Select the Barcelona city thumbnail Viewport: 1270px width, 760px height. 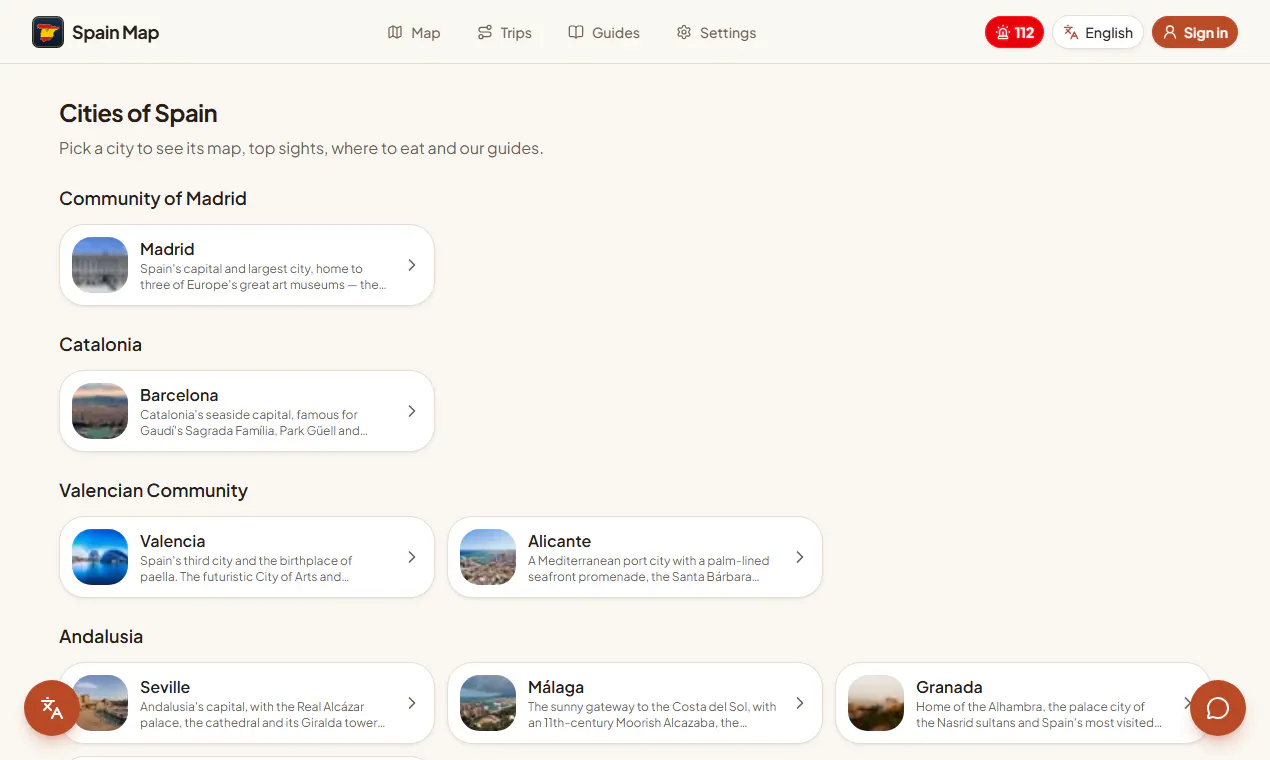[100, 411]
